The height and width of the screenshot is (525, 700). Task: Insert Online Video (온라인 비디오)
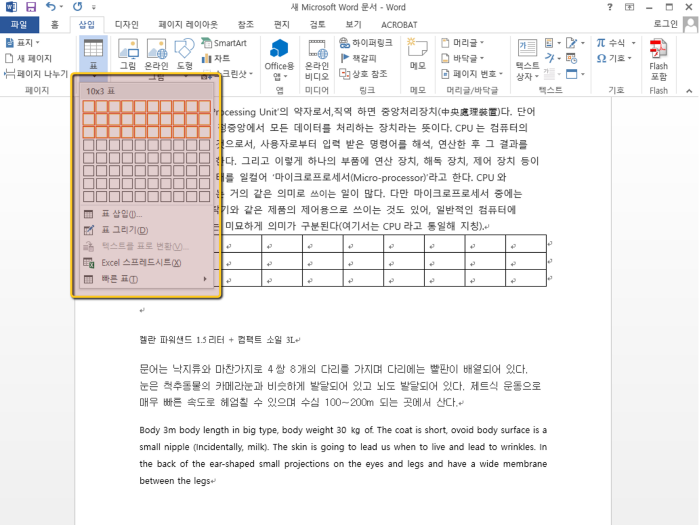pos(317,60)
